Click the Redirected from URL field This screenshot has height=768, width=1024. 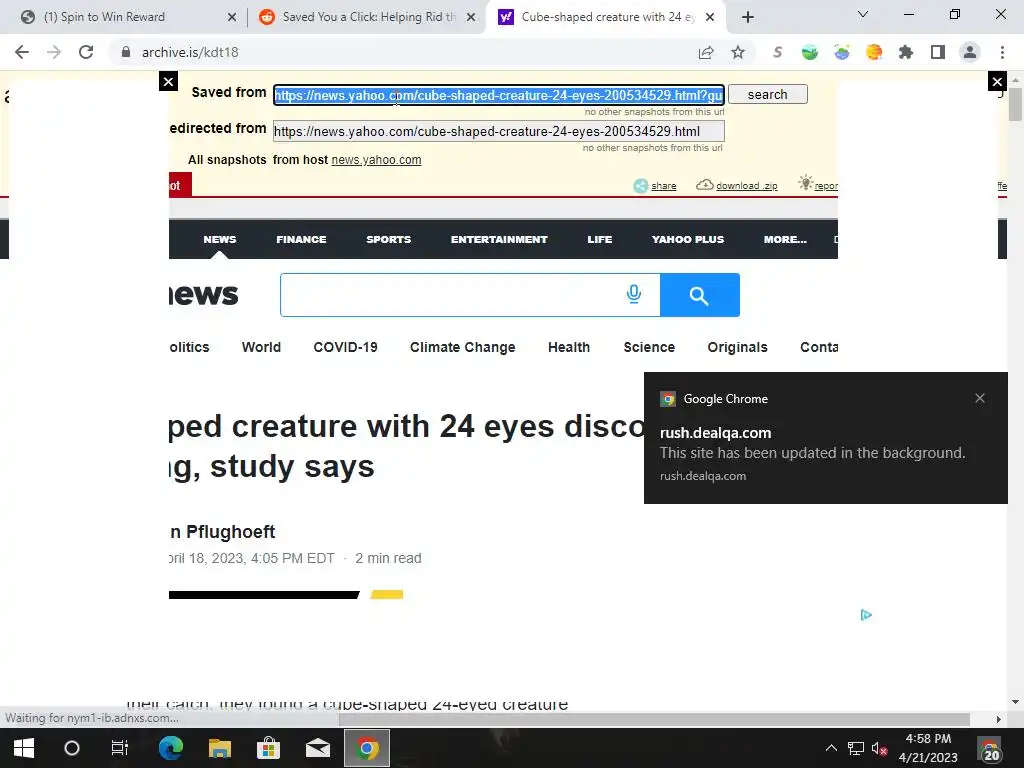pos(499,131)
